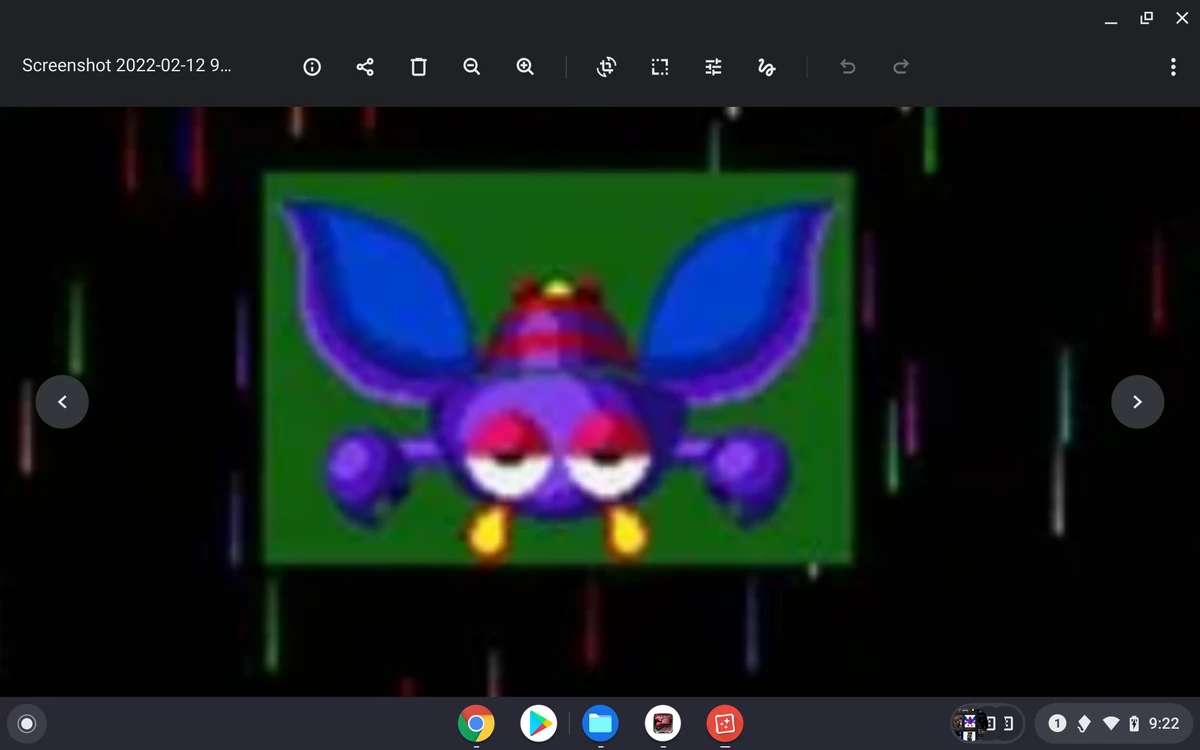
Task: Open the rescale tool
Action: (x=659, y=67)
